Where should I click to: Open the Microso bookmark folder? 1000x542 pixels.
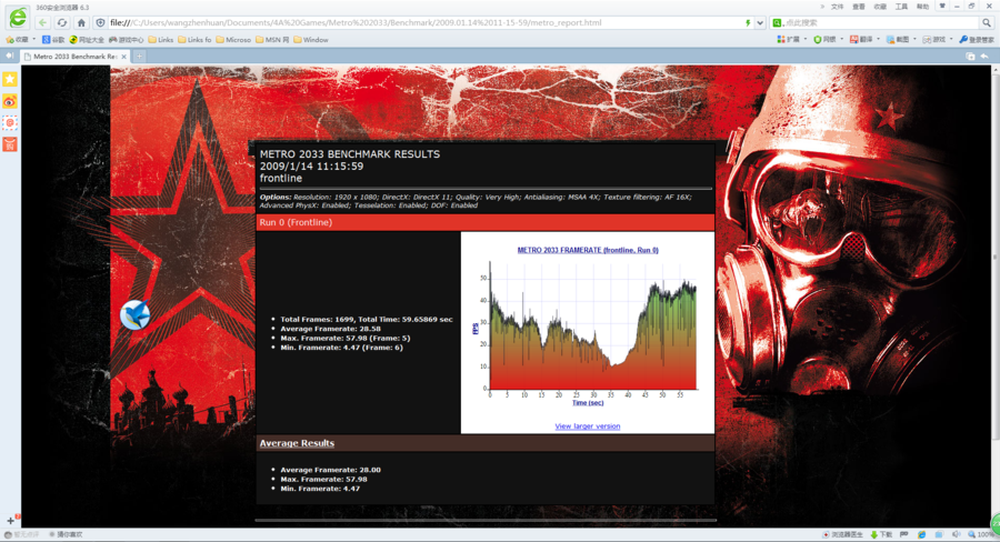pyautogui.click(x=233, y=40)
